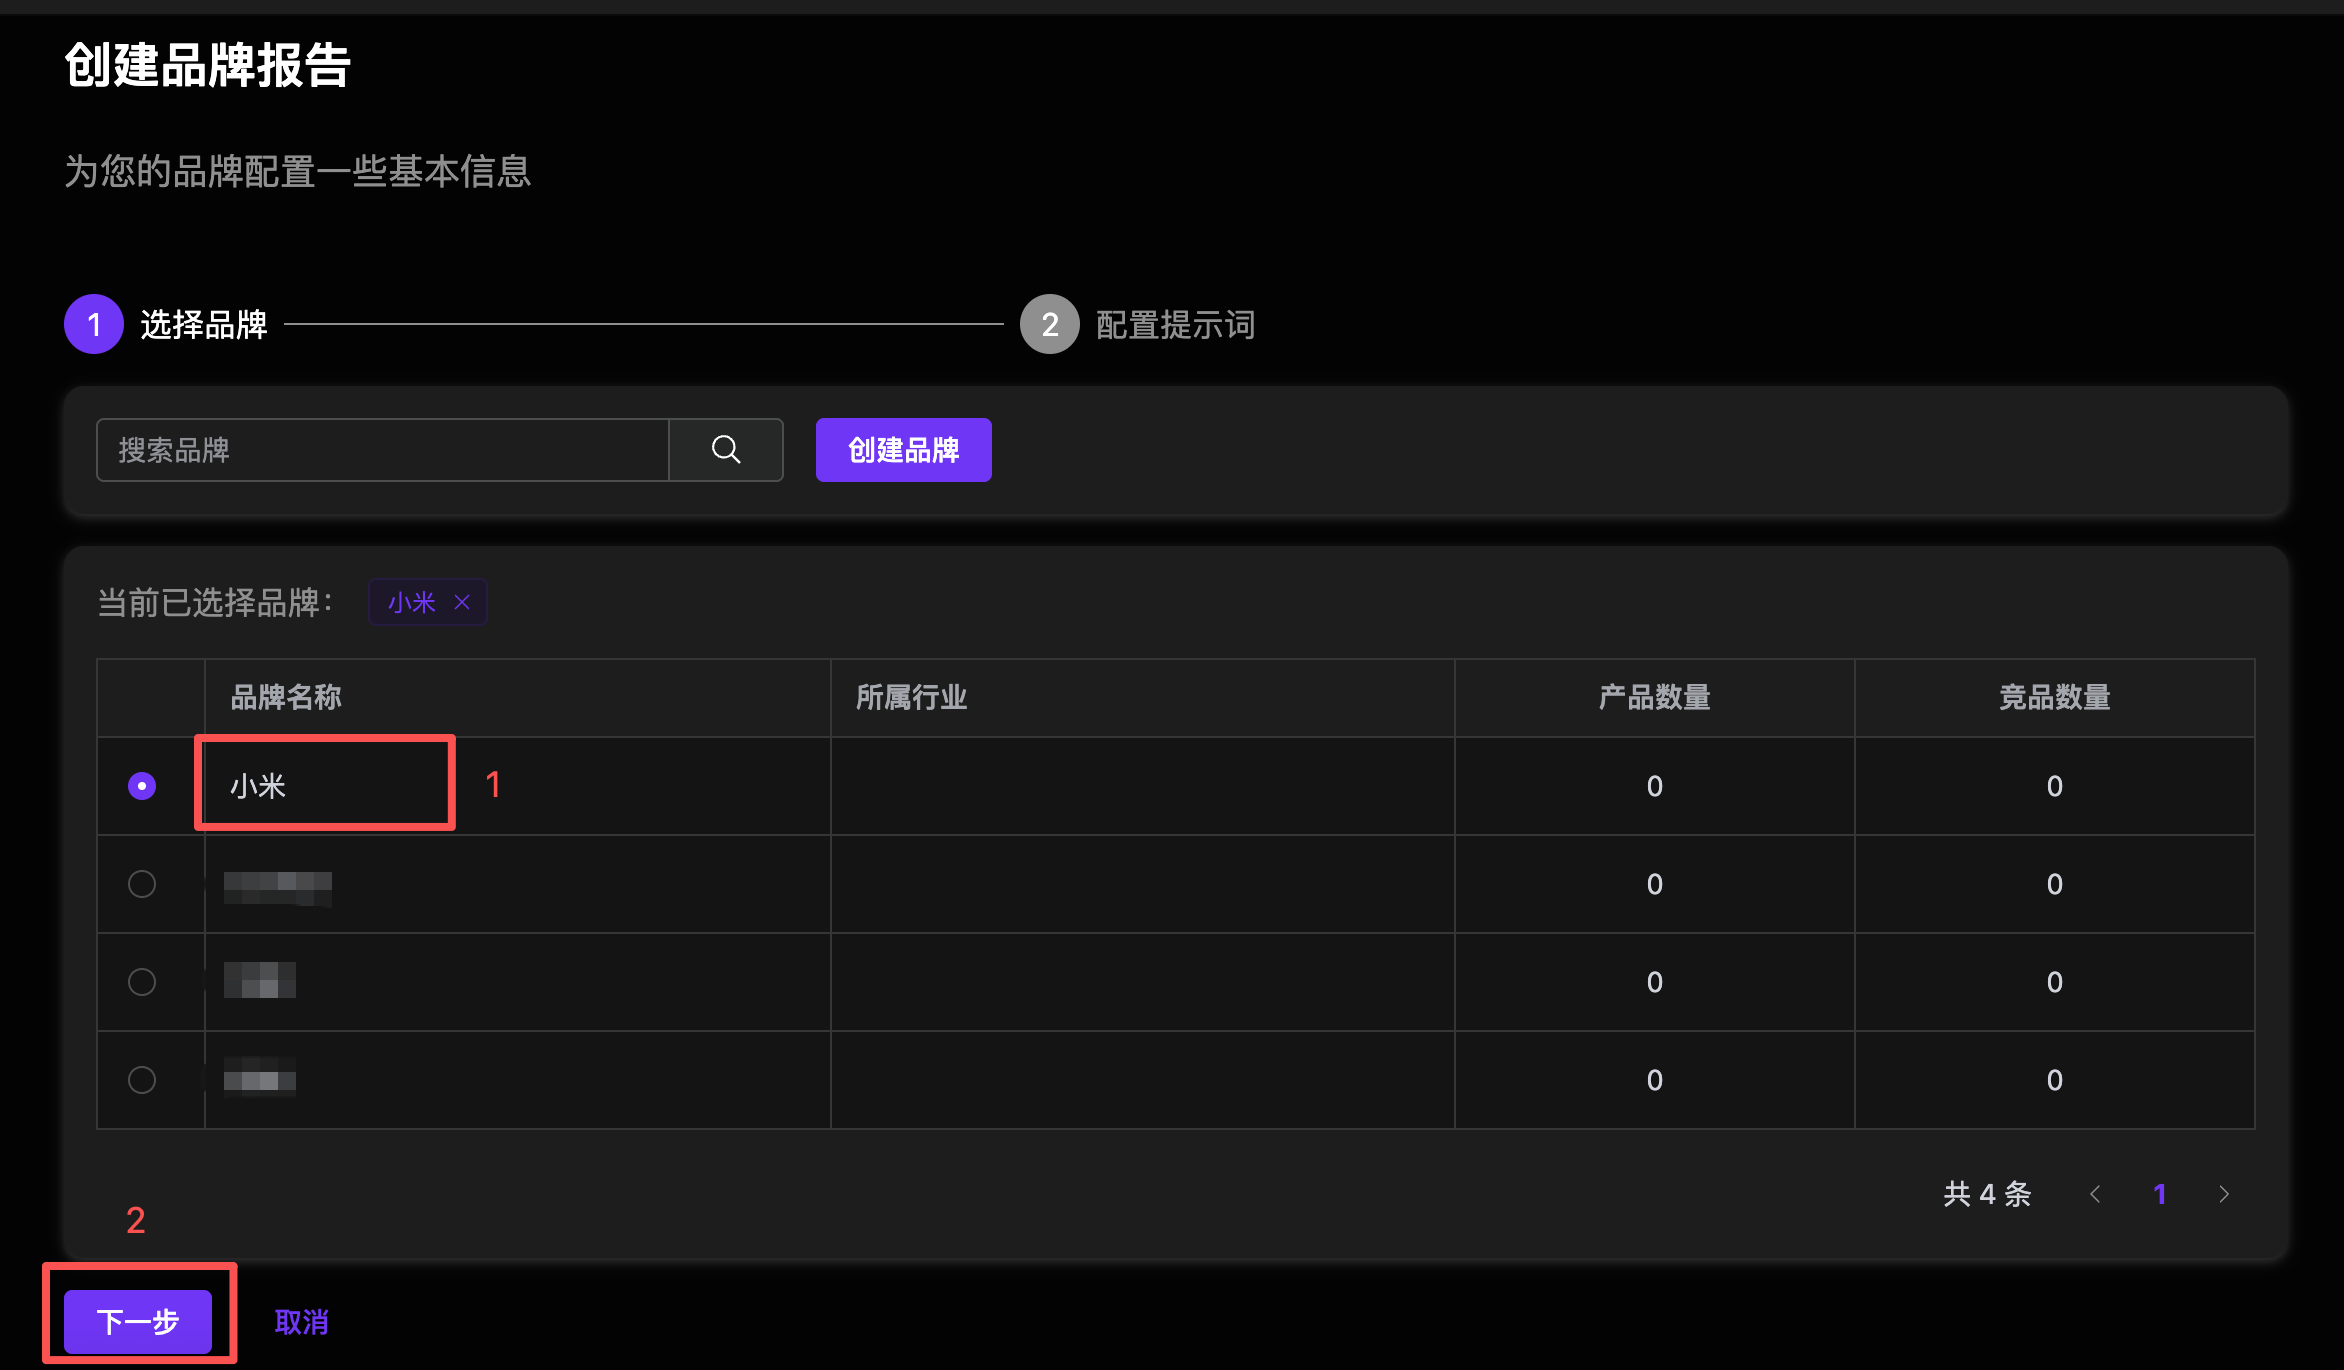
Task: Select the 小米 radio button
Action: point(142,786)
